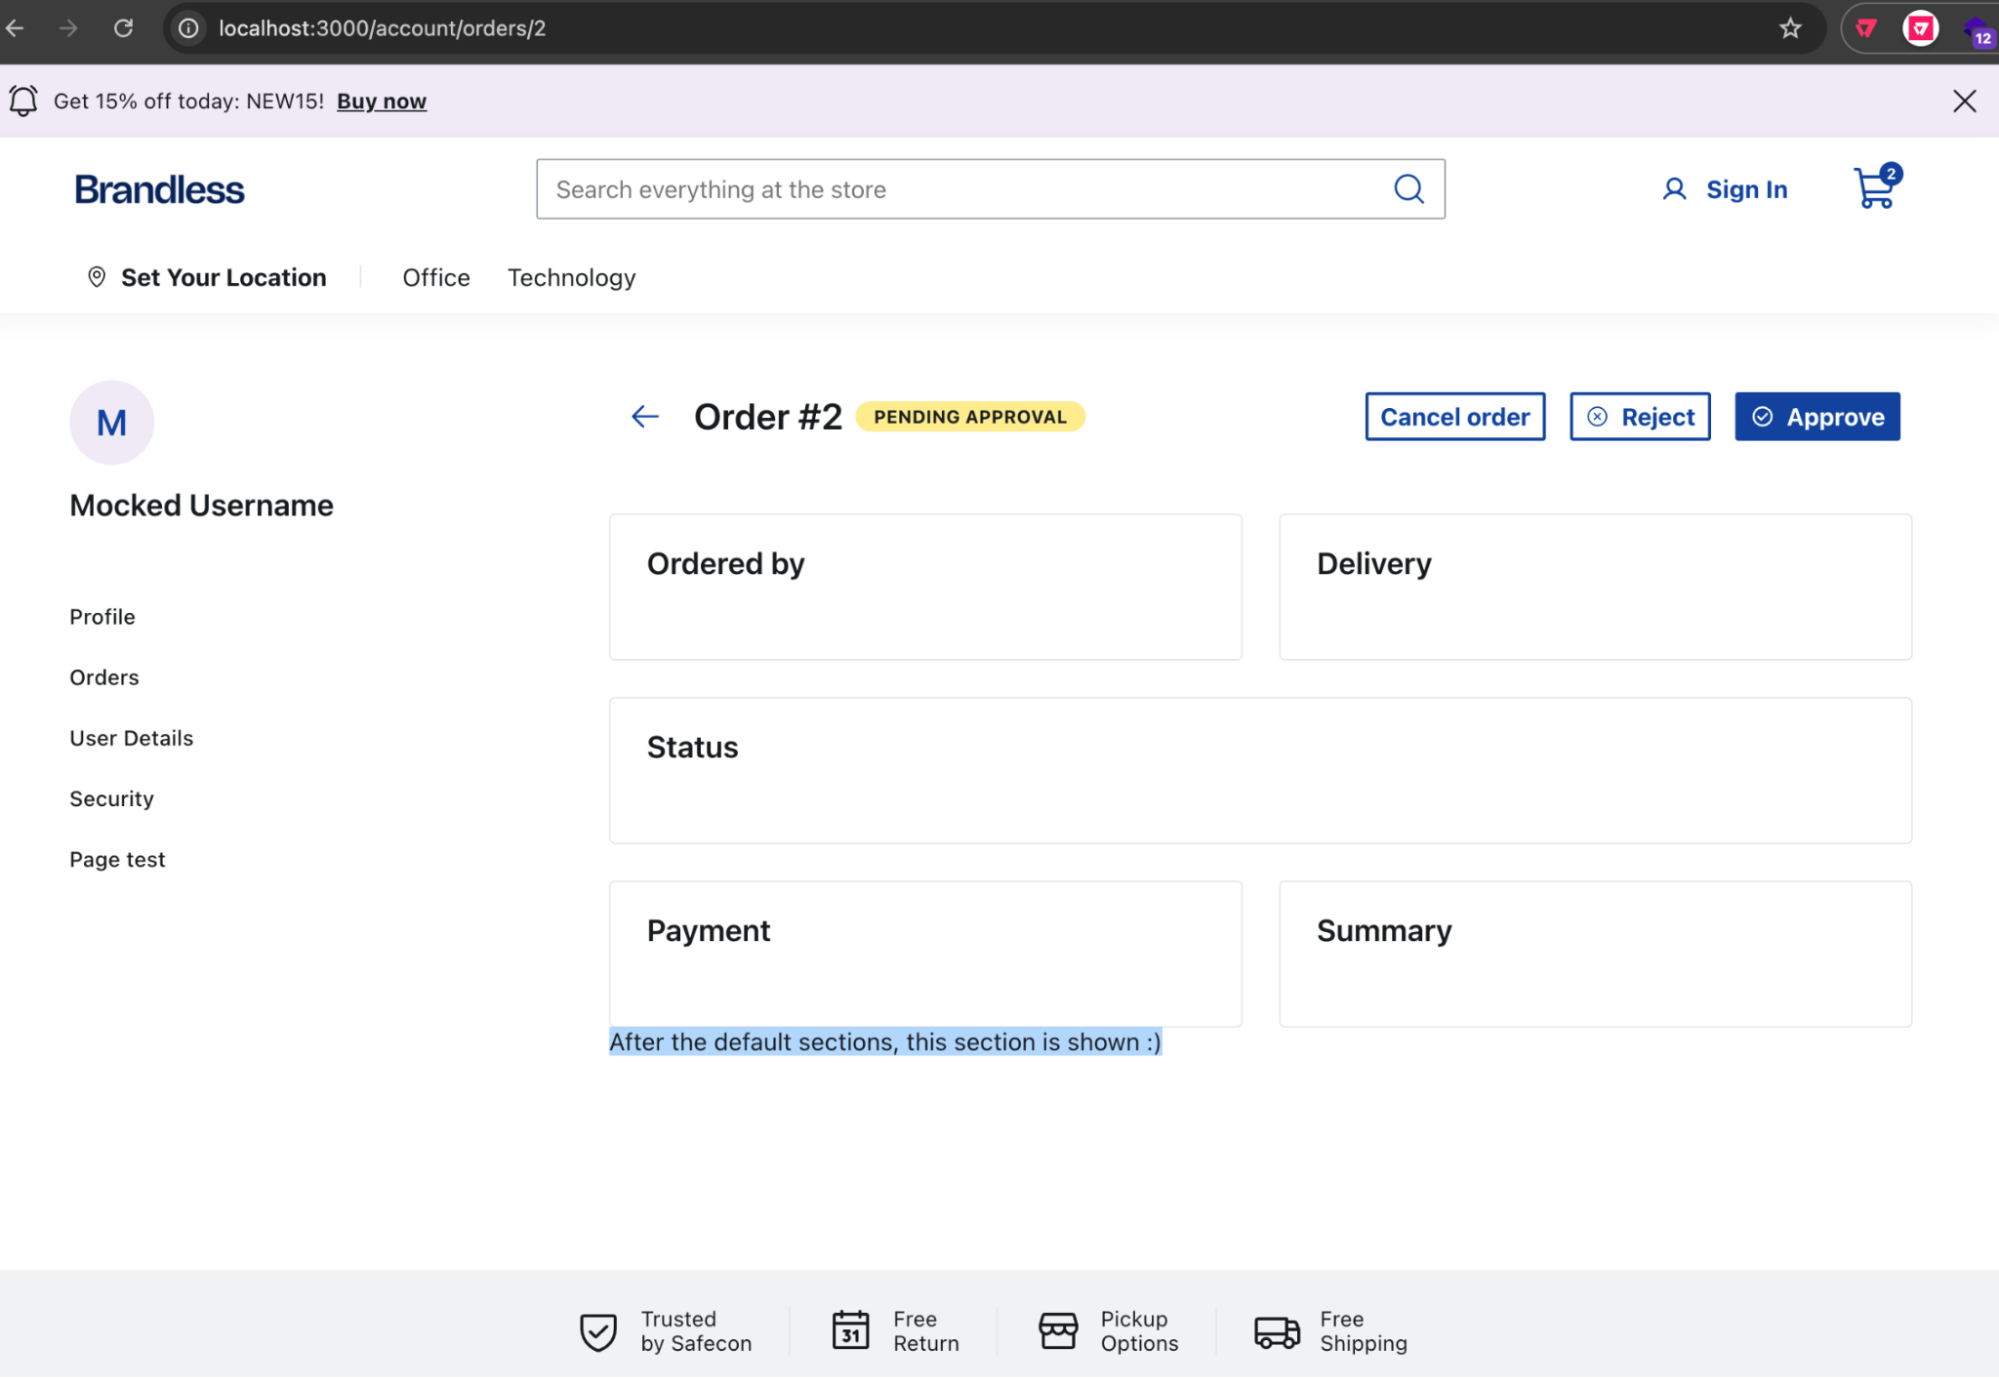Image resolution: width=1999 pixels, height=1378 pixels.
Task: Click the Cancel order button
Action: tap(1455, 417)
